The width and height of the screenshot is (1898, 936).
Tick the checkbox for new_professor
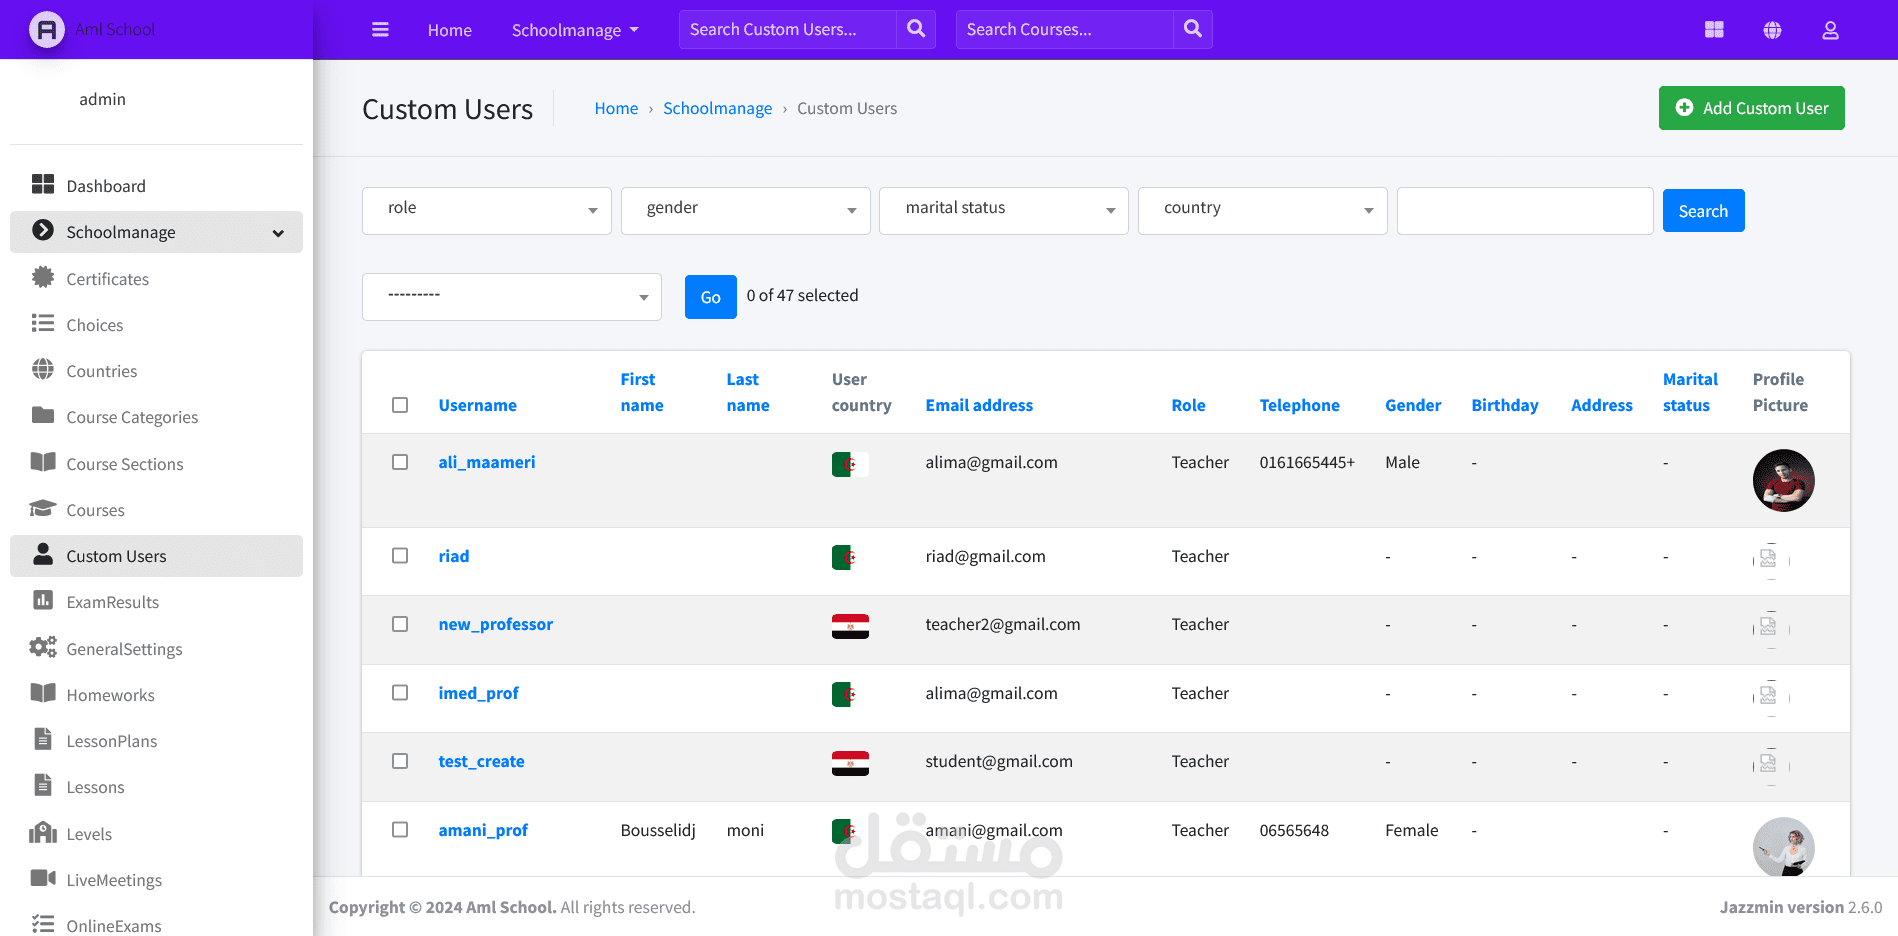tap(400, 624)
